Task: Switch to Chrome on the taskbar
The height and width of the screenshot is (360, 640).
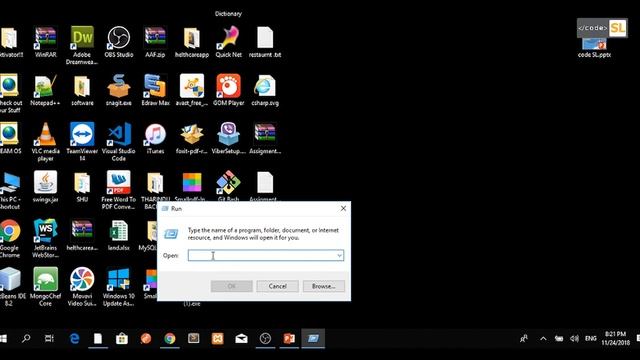Action: [170, 338]
